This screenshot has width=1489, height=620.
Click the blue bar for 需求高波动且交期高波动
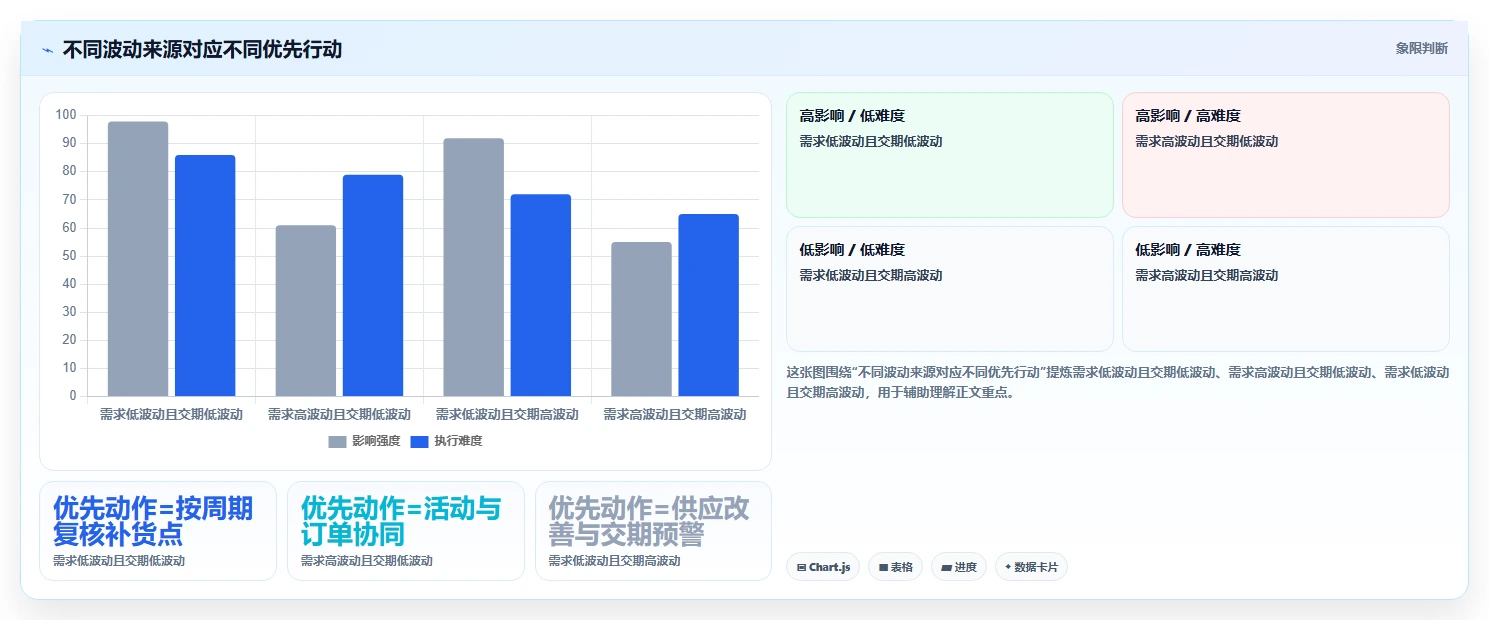[709, 305]
